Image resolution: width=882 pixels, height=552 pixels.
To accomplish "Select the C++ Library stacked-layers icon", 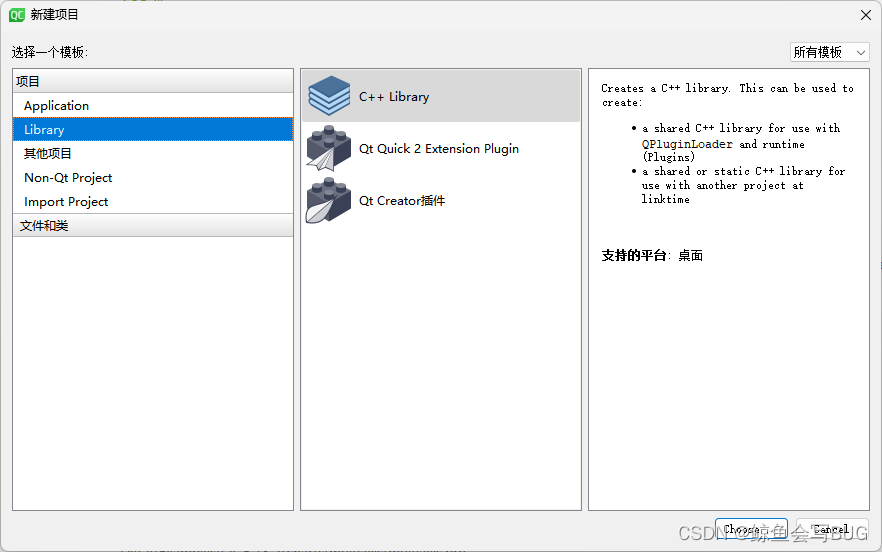I will [329, 96].
